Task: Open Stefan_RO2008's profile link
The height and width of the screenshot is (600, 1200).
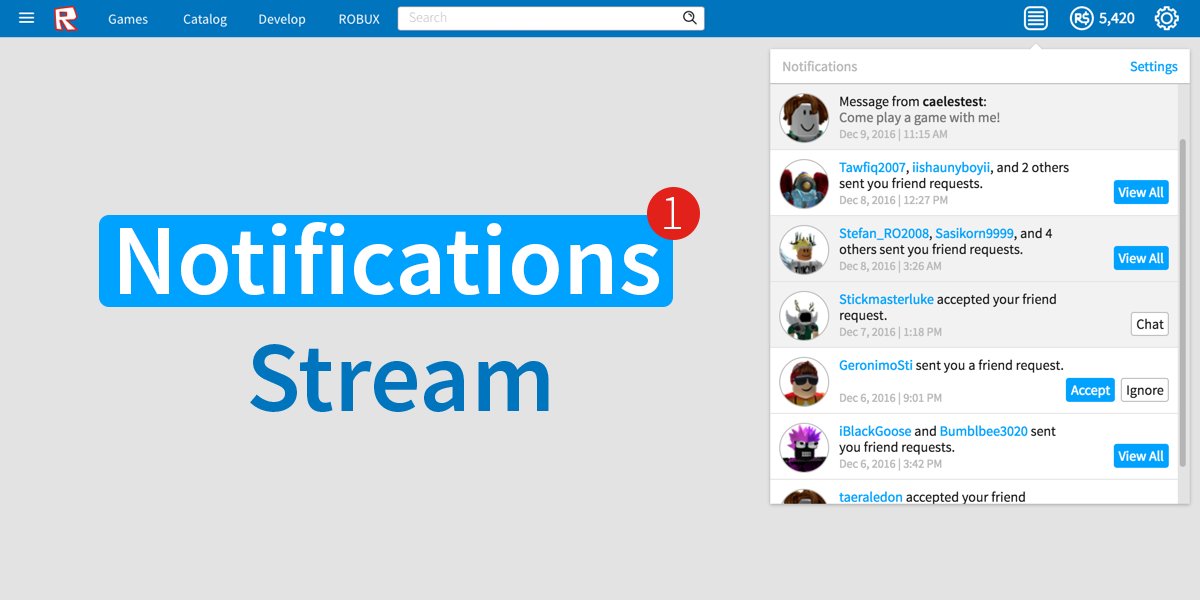Action: [x=884, y=233]
